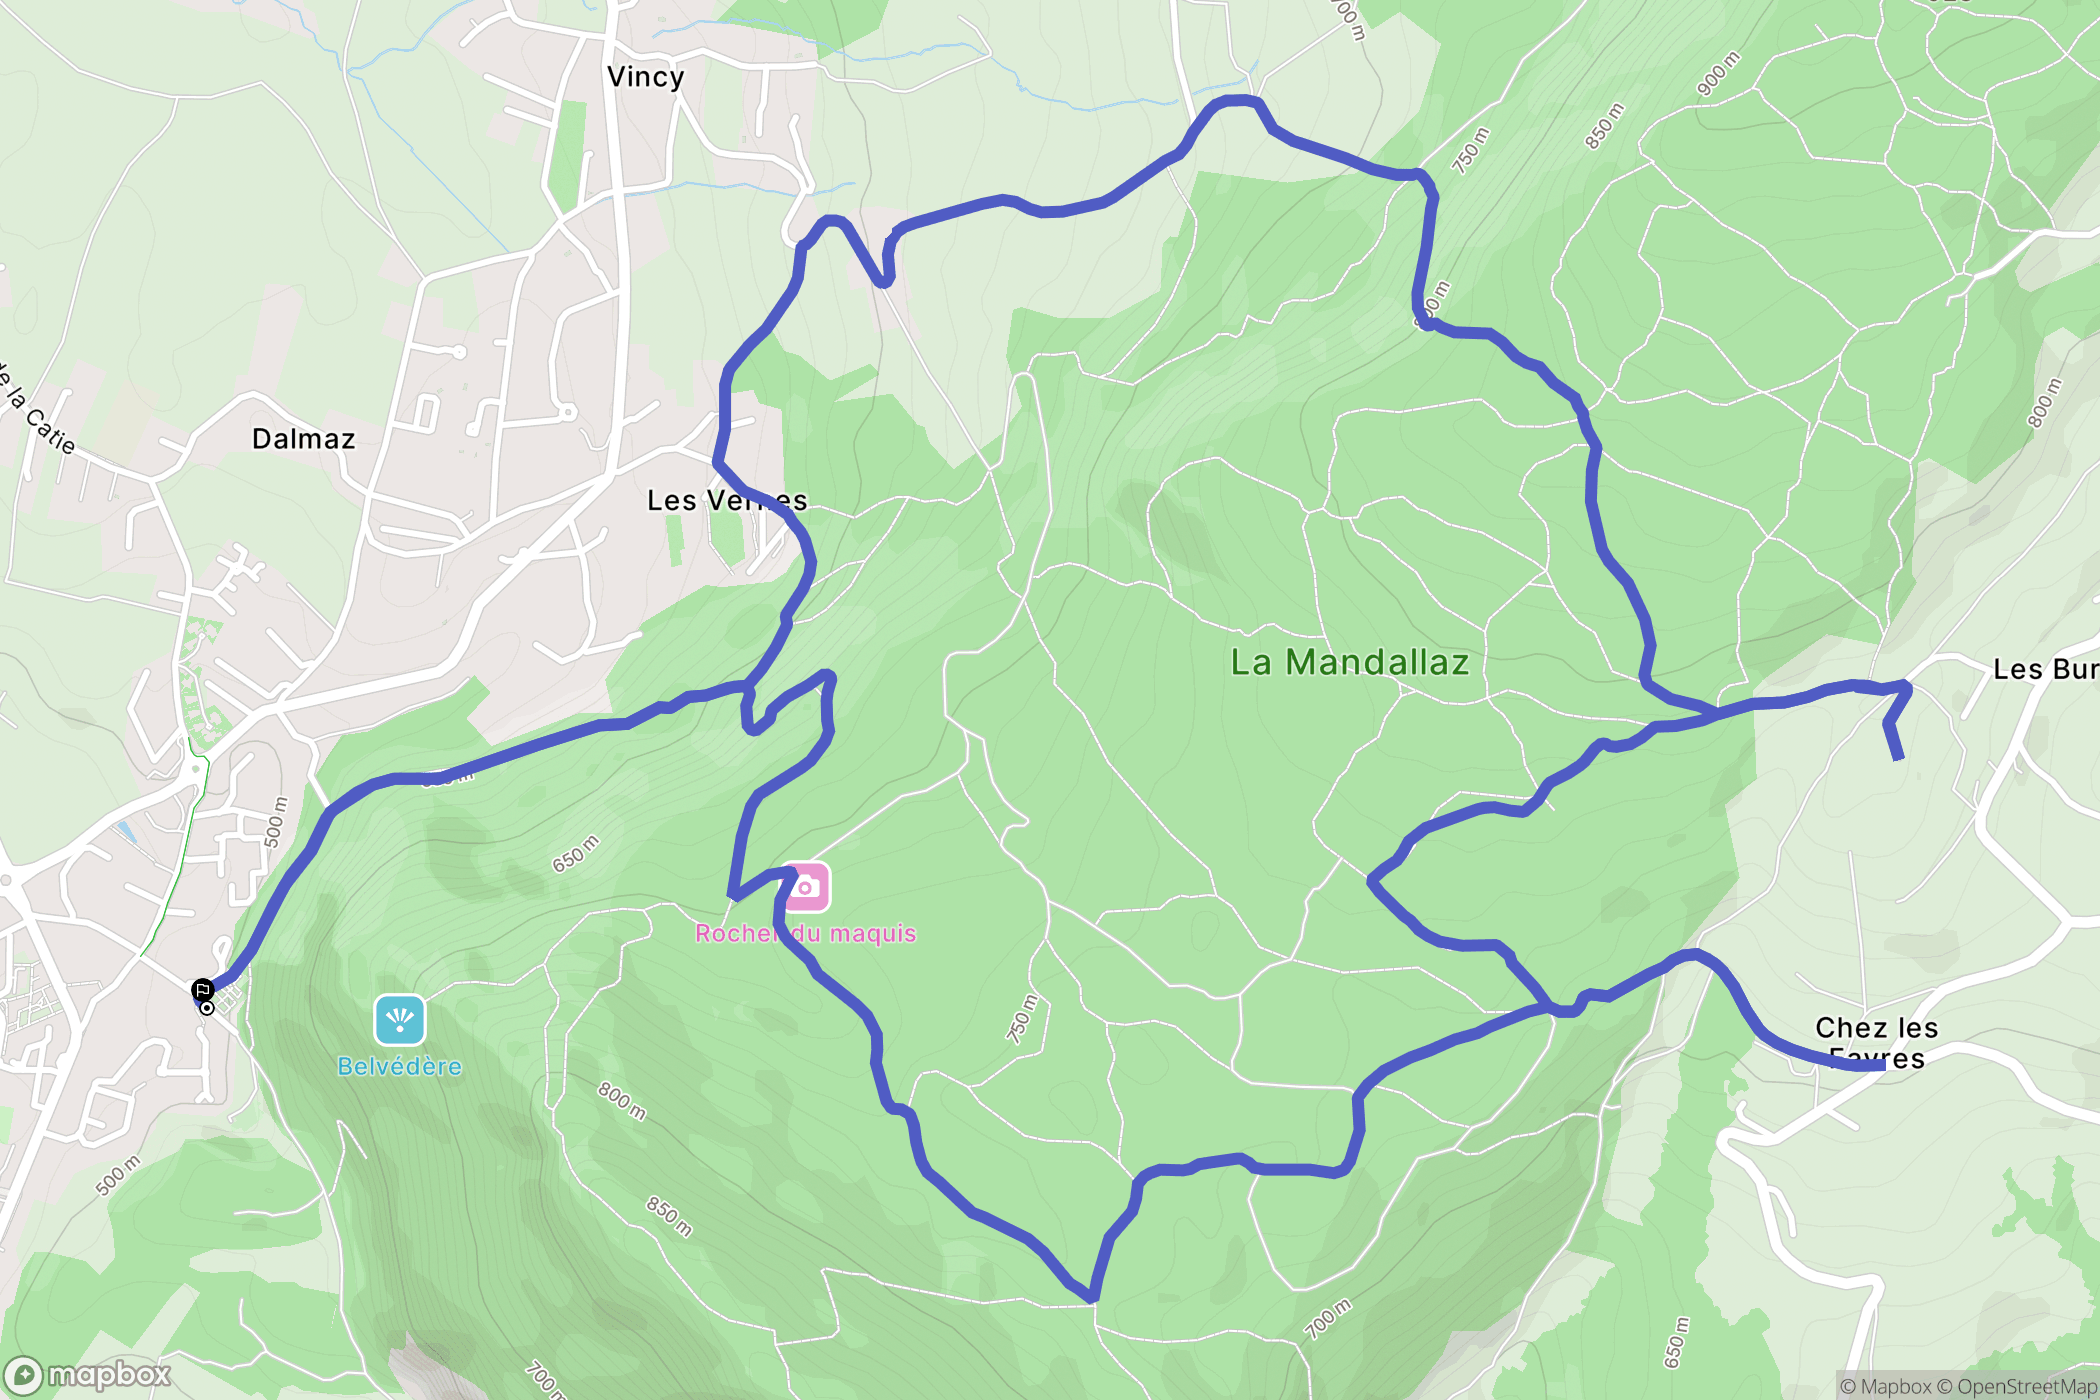Image resolution: width=2100 pixels, height=1400 pixels.
Task: Select the Les Vernes village label
Action: click(x=727, y=500)
